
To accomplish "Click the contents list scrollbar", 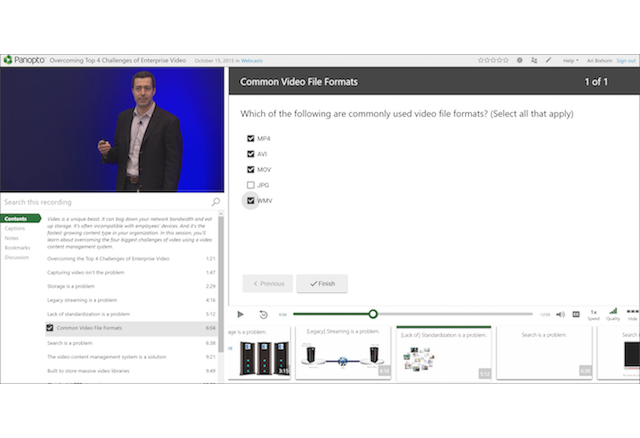I will (221, 282).
